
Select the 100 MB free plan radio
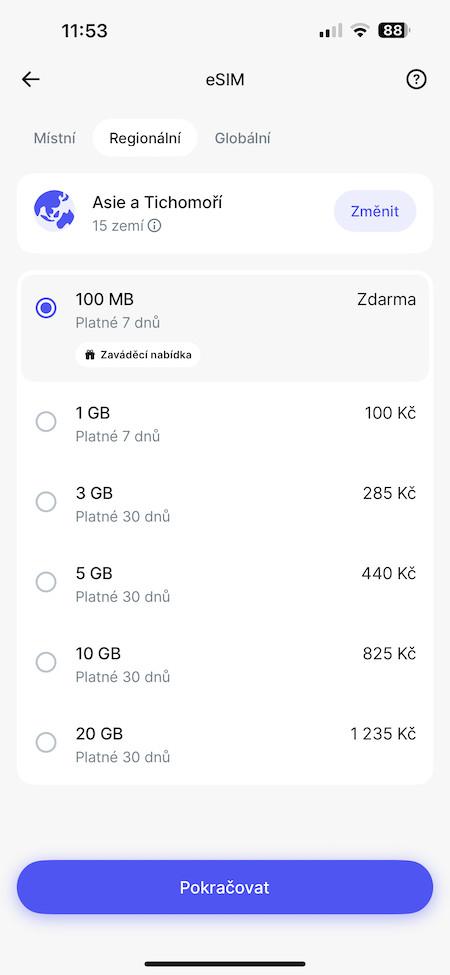click(46, 308)
